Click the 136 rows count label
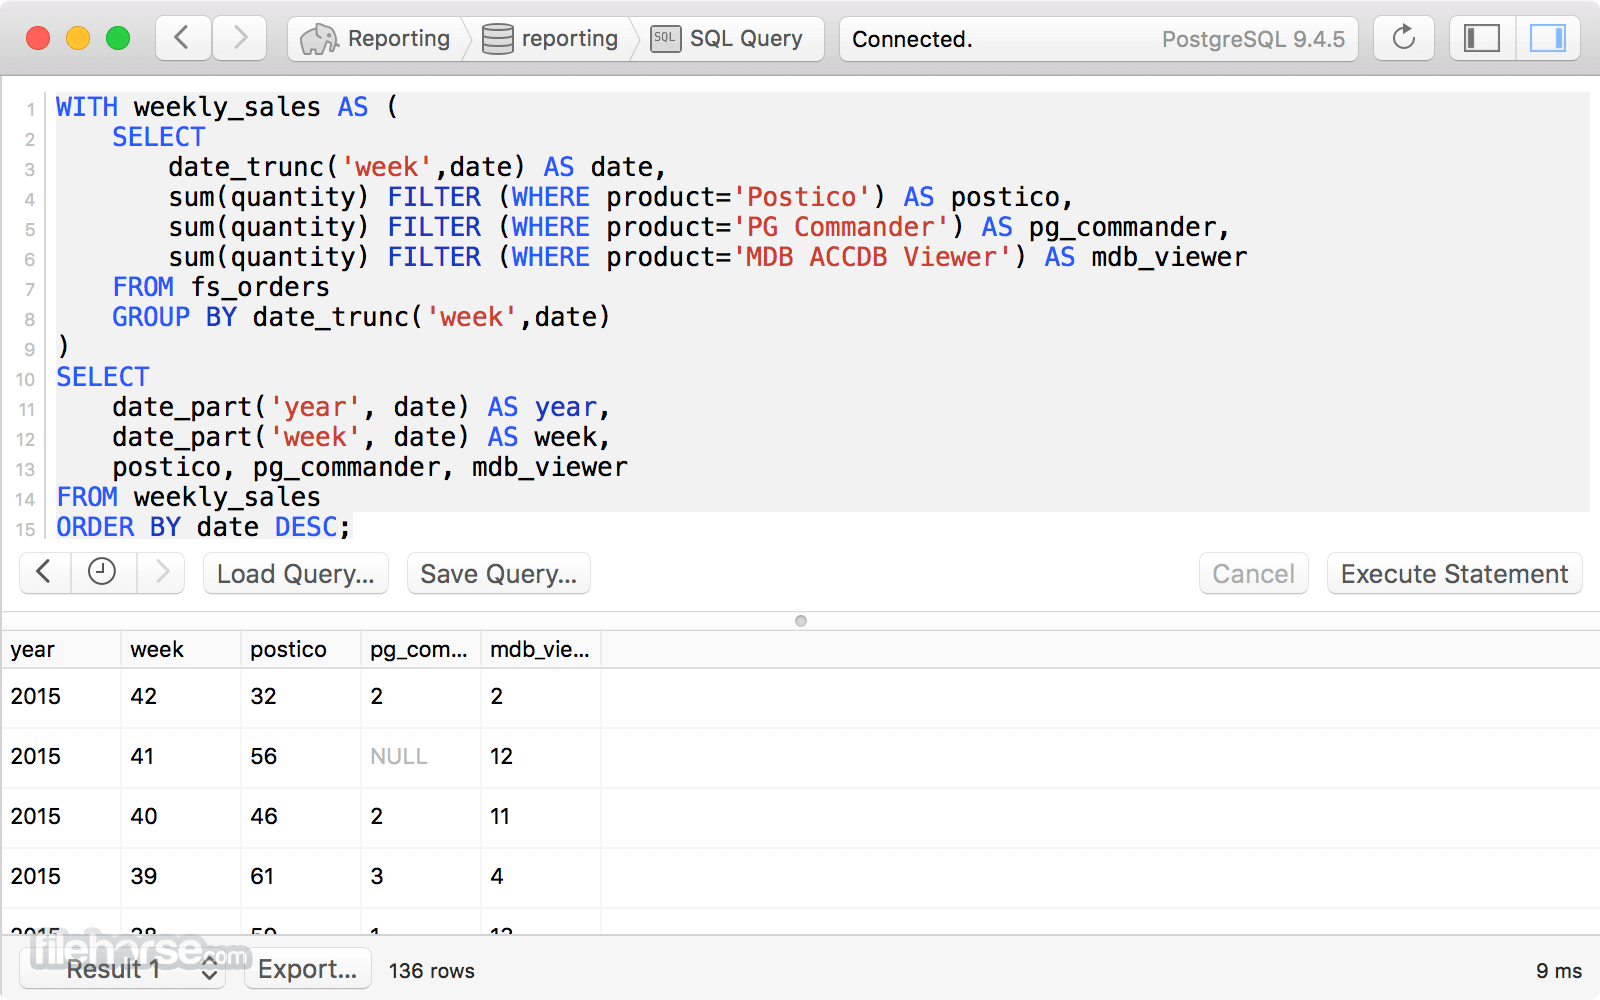The height and width of the screenshot is (1000, 1600). coord(432,971)
